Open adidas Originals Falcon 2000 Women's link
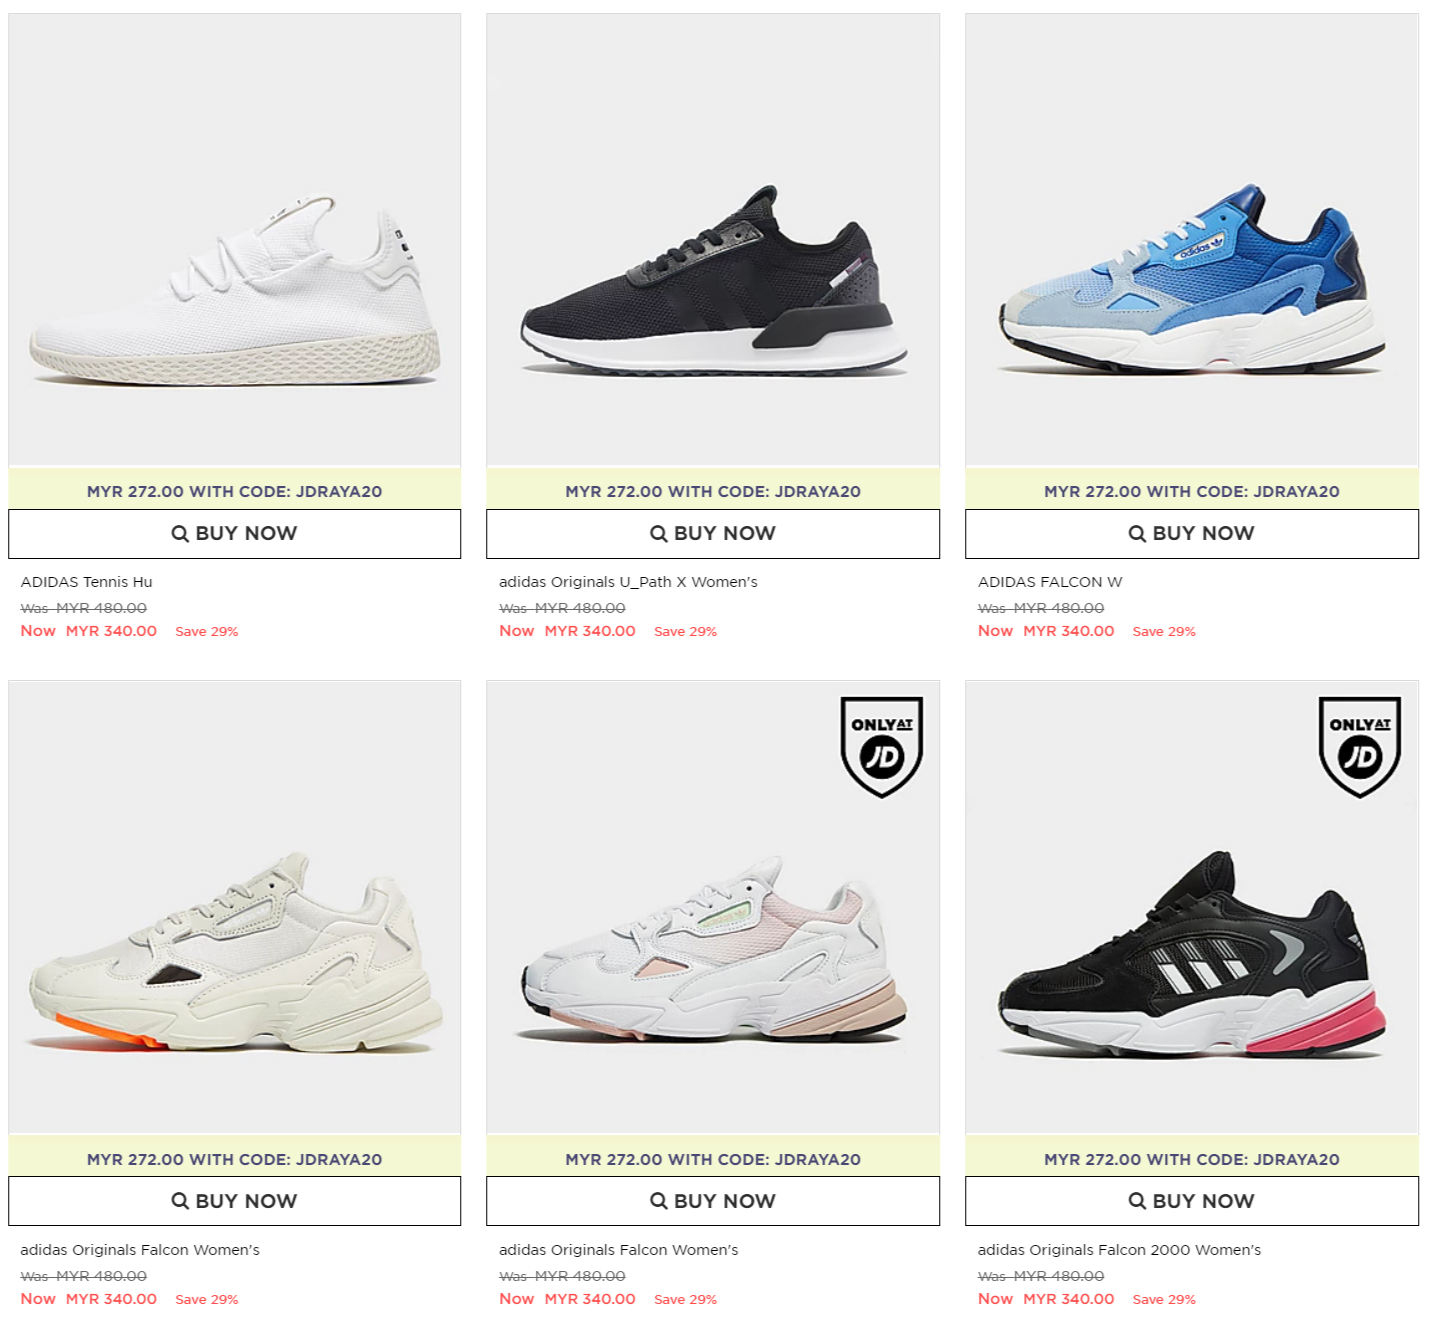 click(1119, 1250)
